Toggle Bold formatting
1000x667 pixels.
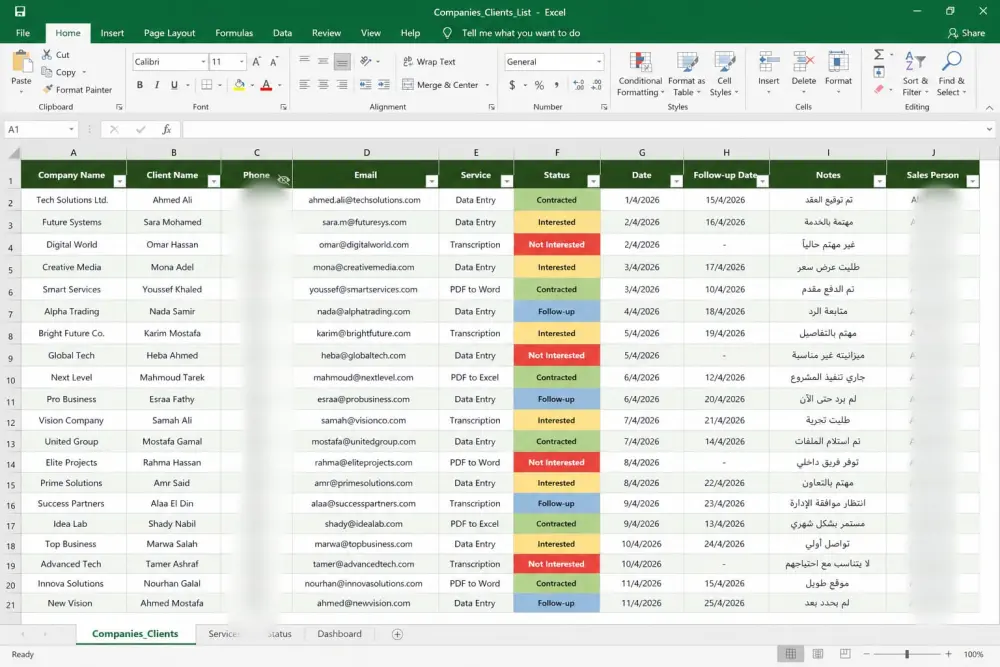pos(140,85)
